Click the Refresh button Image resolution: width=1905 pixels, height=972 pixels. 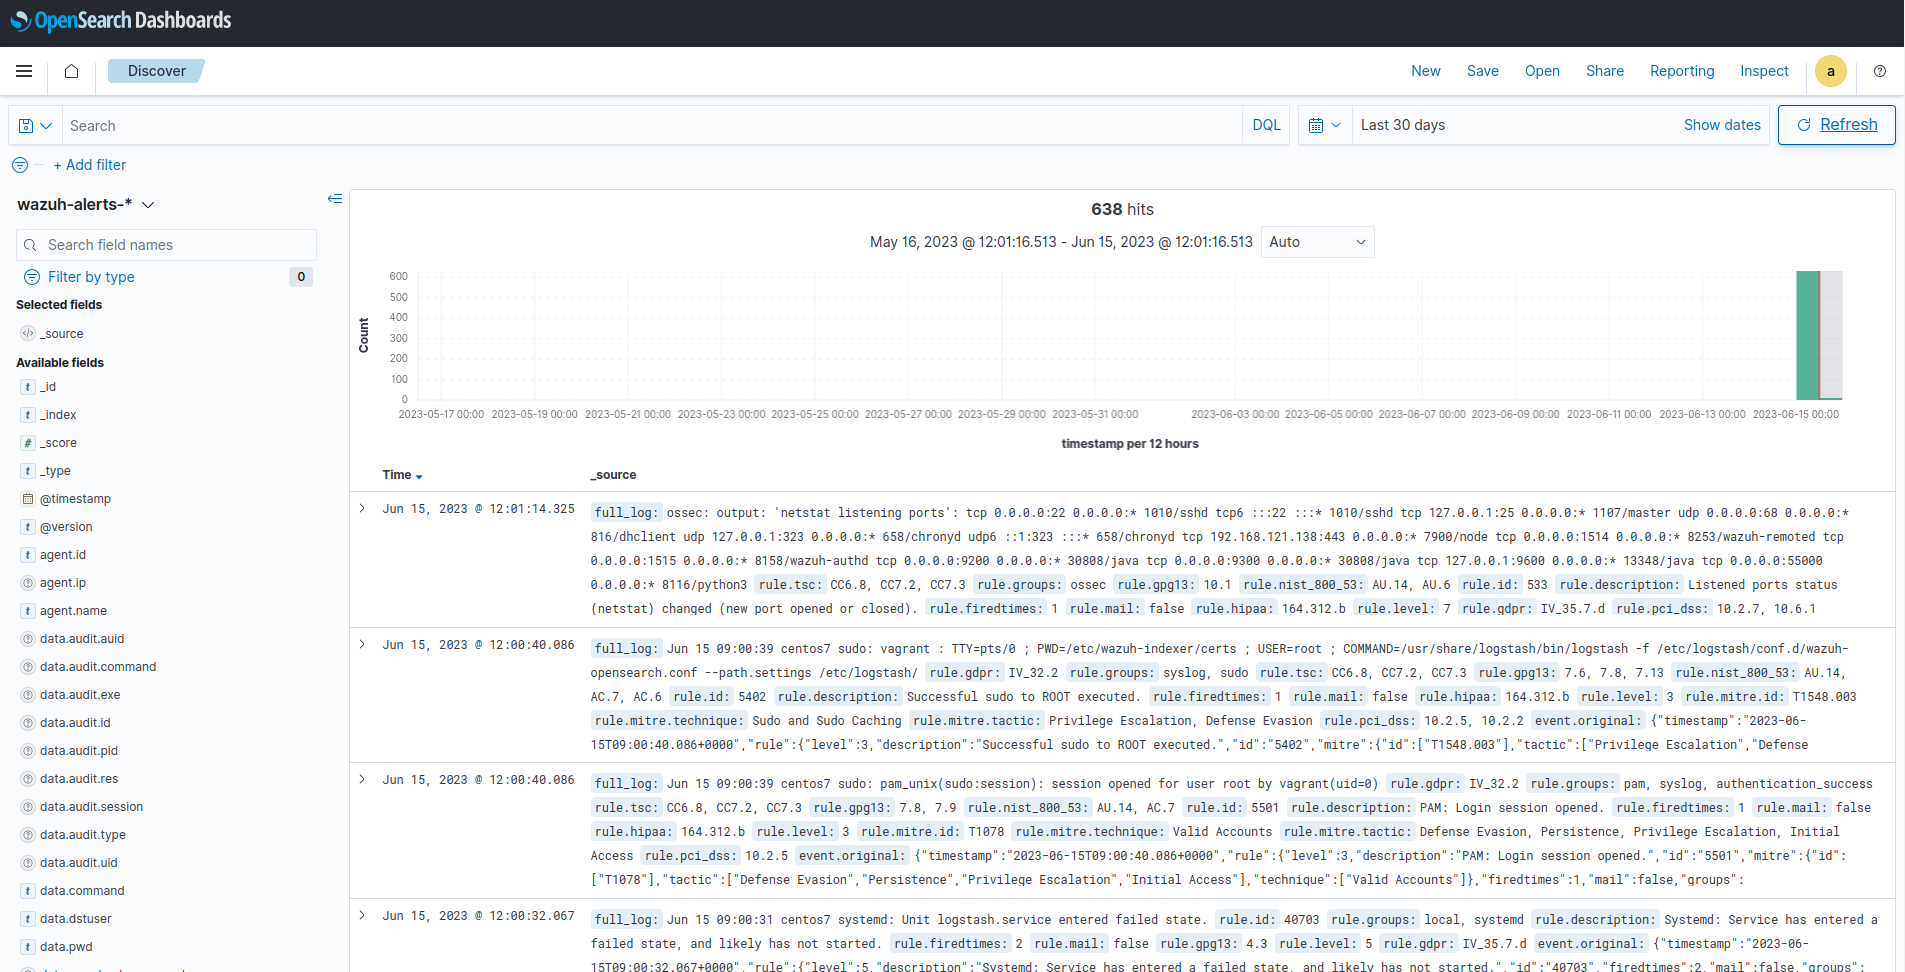pyautogui.click(x=1836, y=125)
